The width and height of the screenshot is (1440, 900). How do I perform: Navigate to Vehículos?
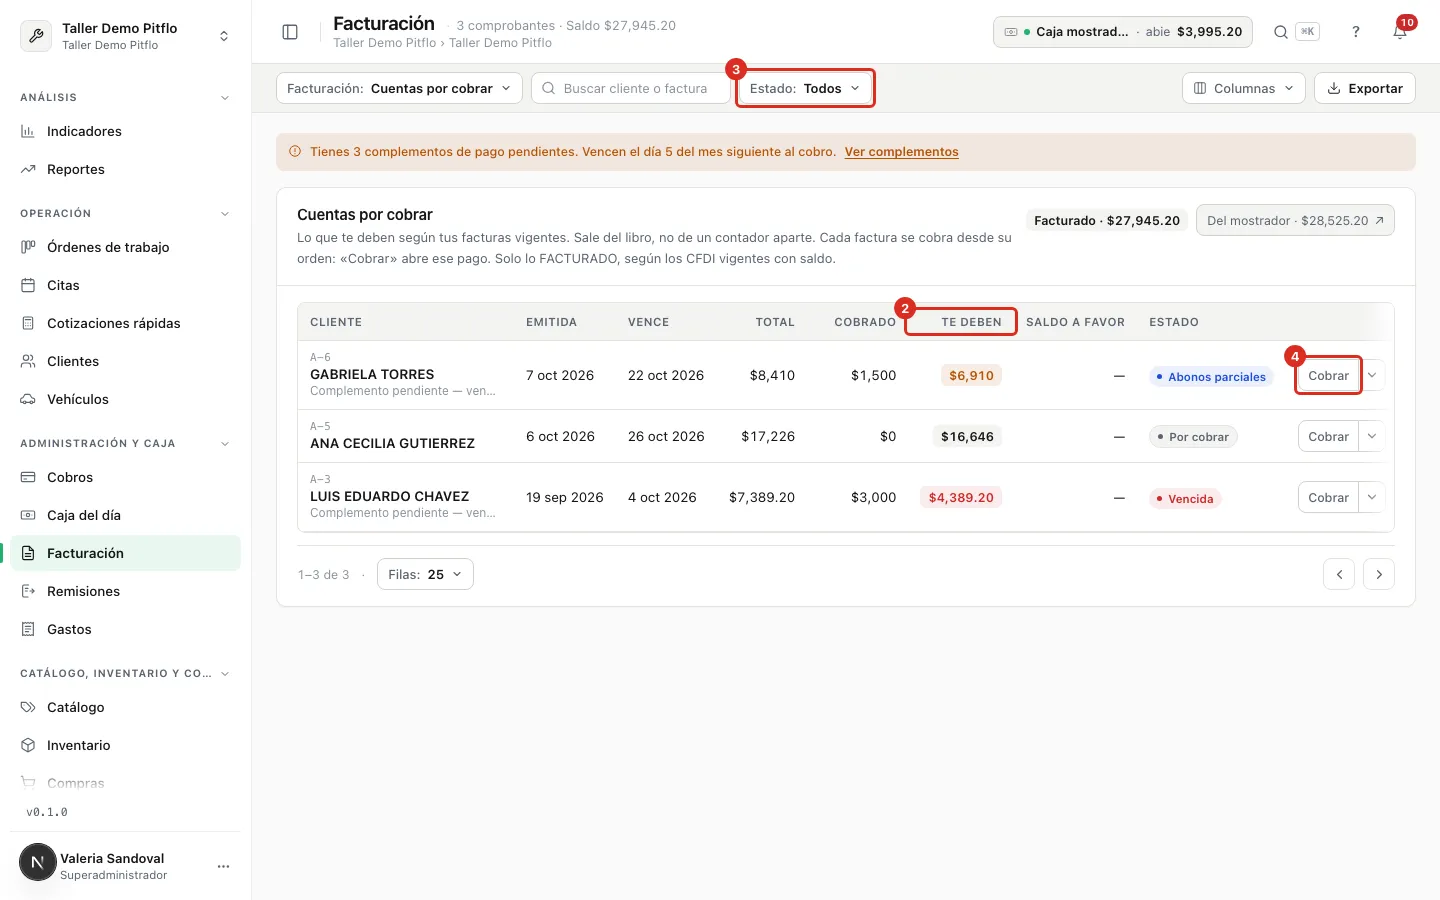(x=125, y=399)
